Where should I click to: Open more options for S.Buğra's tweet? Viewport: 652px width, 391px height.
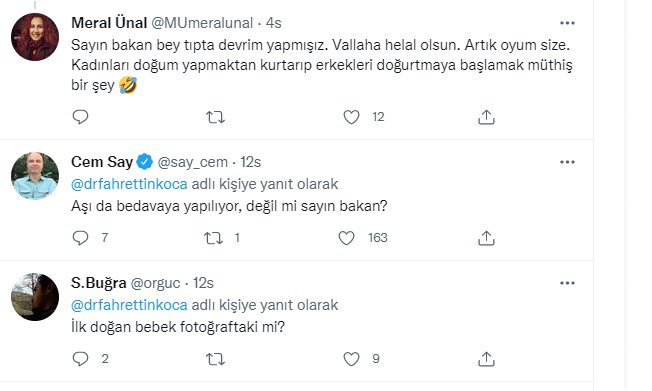pos(567,283)
